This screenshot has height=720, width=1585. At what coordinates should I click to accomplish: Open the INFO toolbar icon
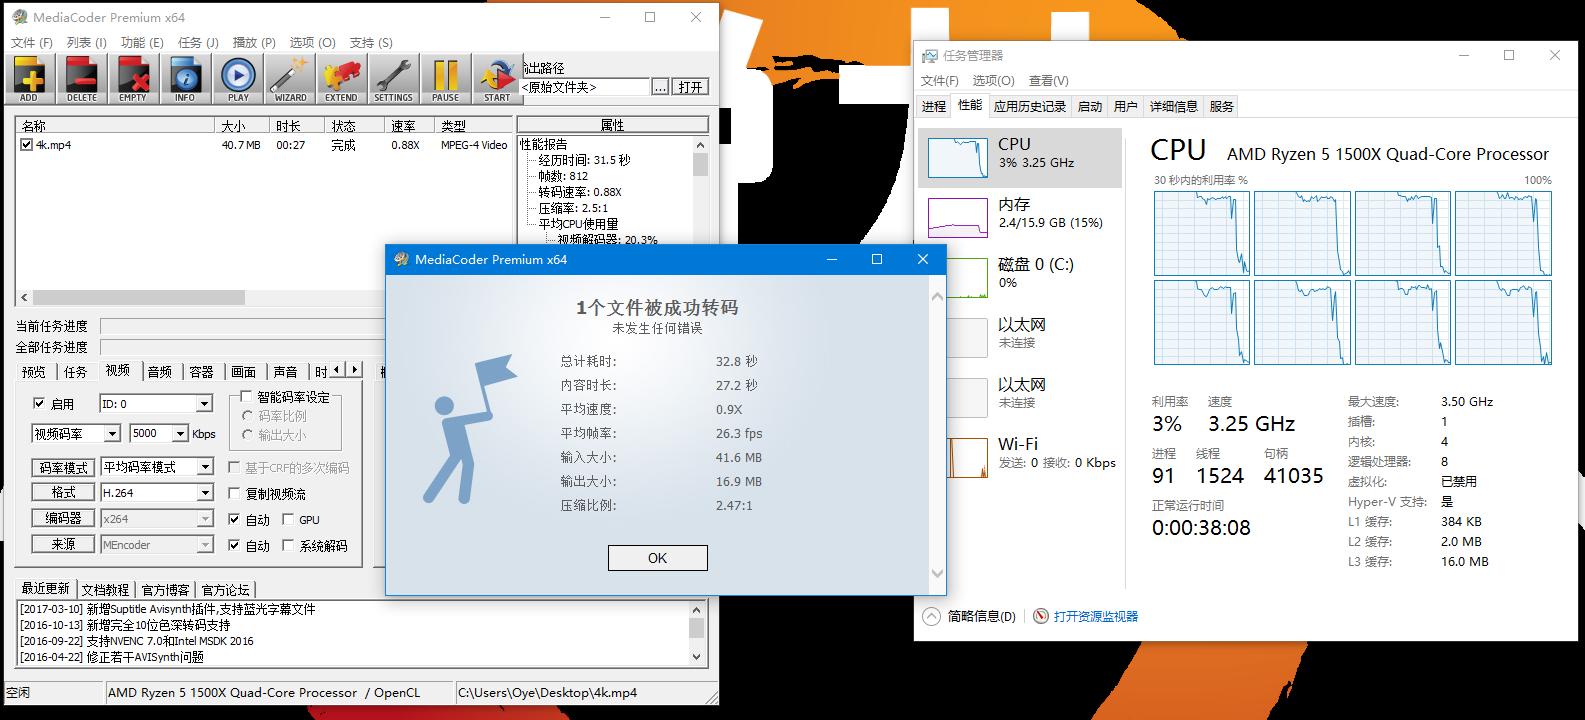185,79
